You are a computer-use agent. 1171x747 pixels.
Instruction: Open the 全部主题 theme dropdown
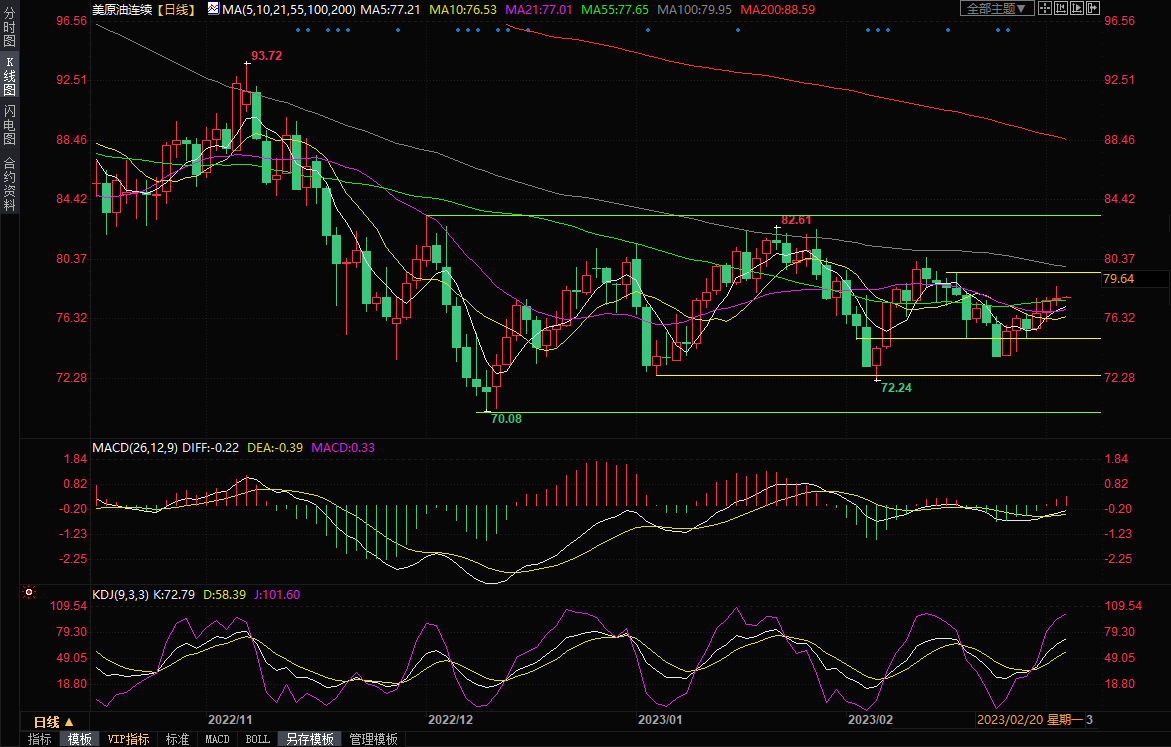(x=996, y=8)
